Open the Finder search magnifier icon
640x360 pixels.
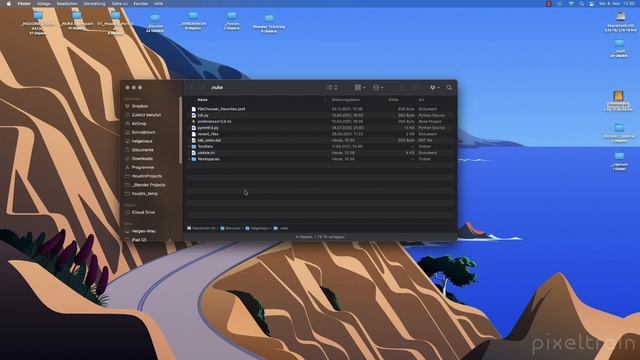click(x=449, y=87)
